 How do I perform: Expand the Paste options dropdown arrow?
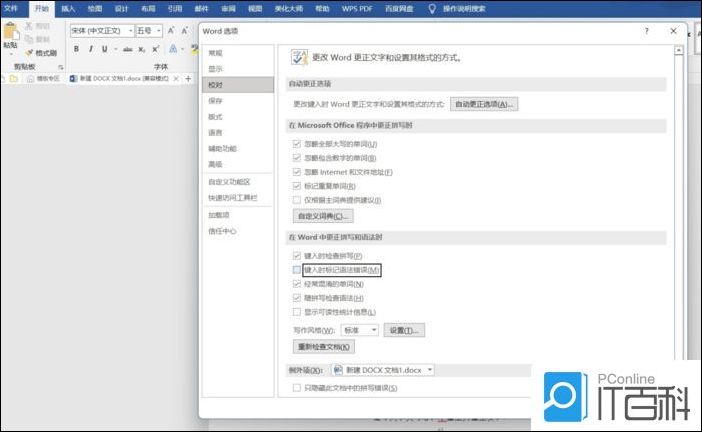click(x=11, y=54)
